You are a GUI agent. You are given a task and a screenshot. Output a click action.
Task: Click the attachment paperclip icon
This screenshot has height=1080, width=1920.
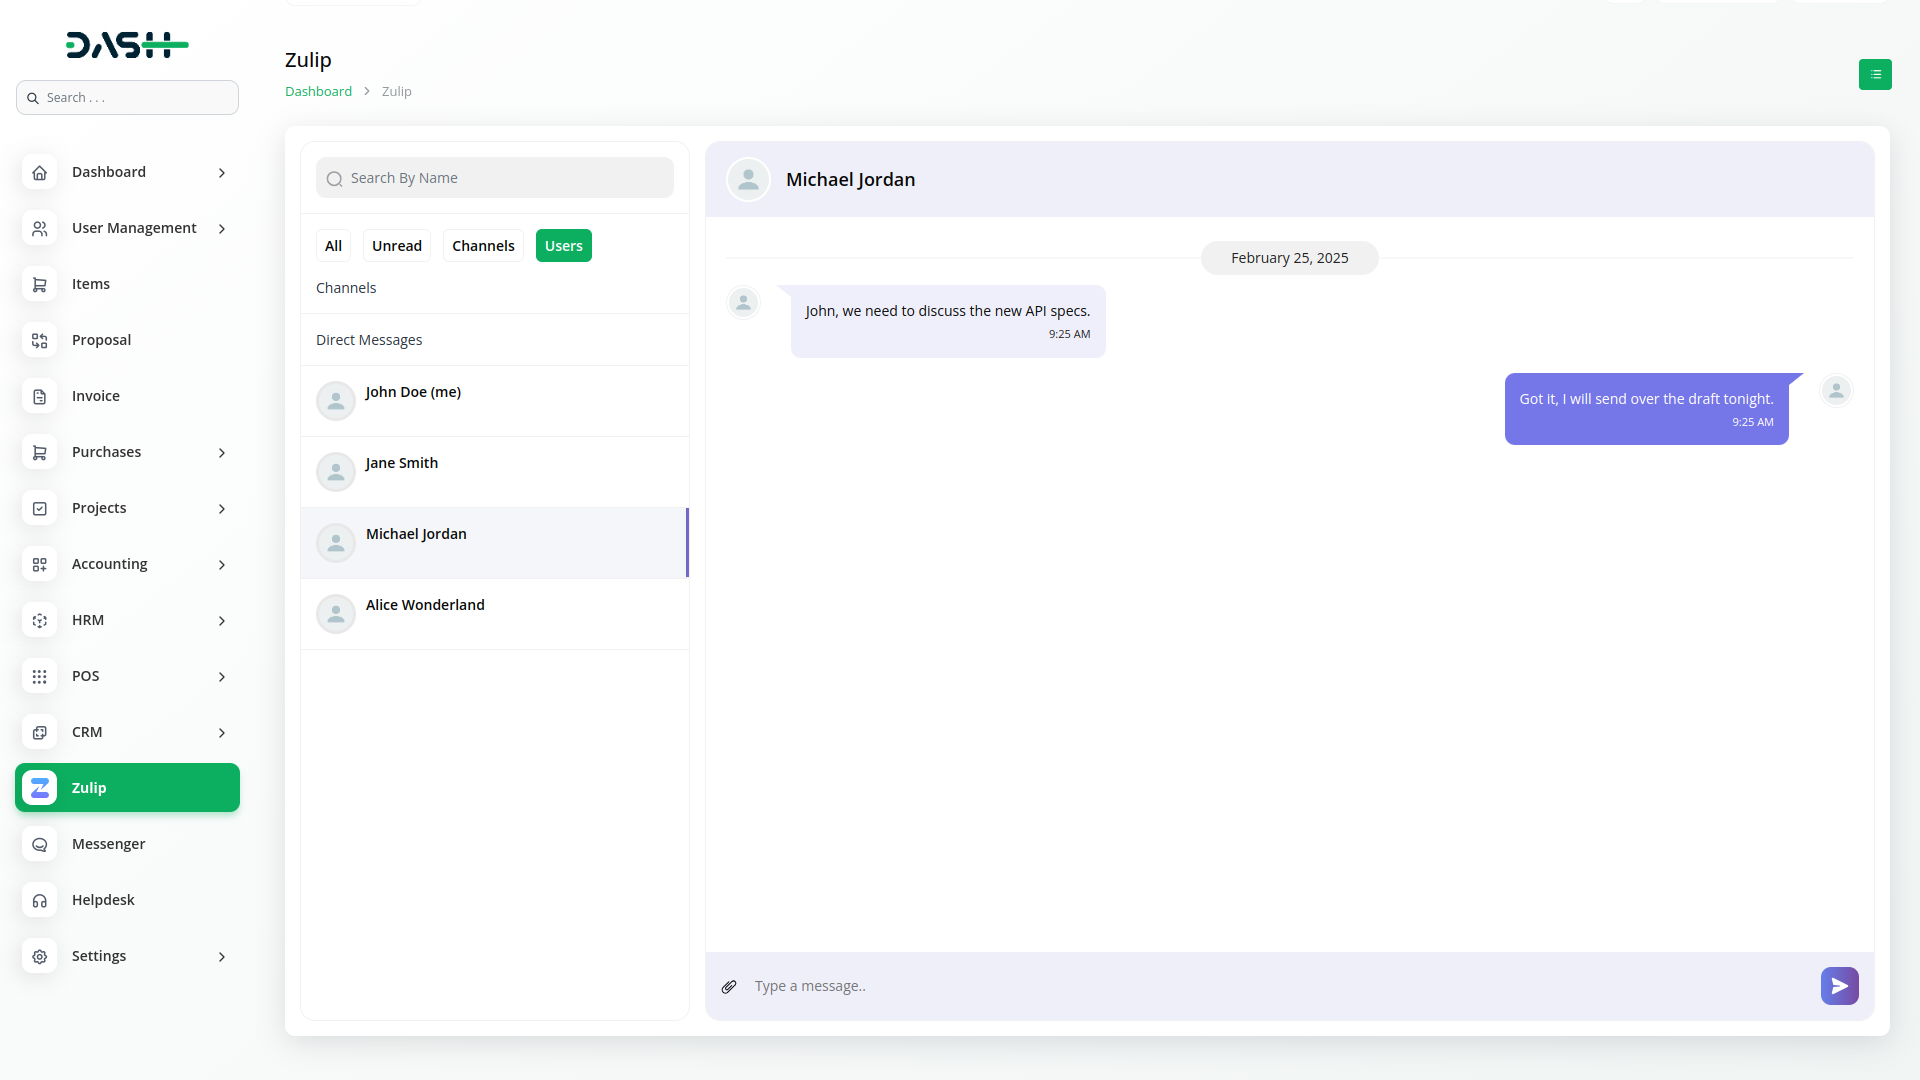coord(729,987)
